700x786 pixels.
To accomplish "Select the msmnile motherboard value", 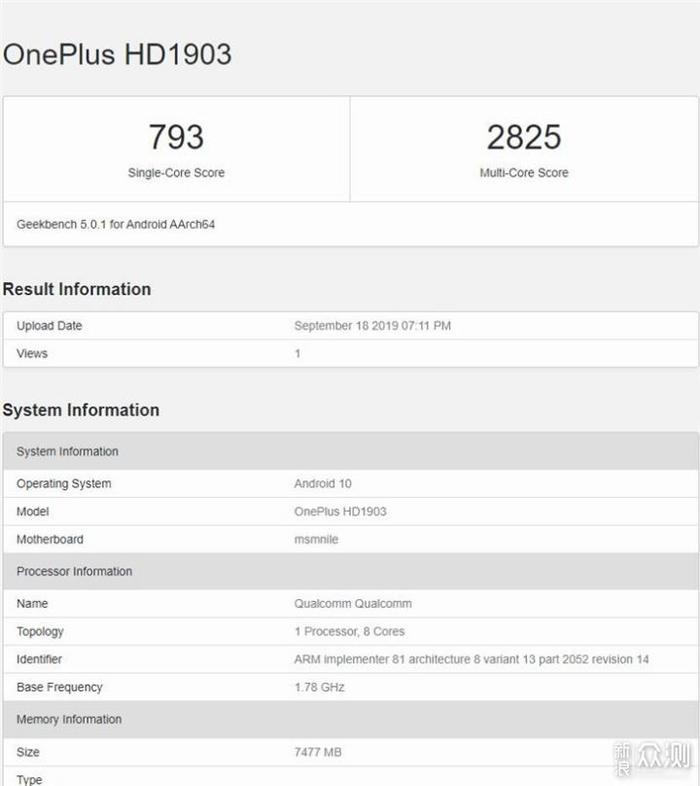I will click(316, 539).
